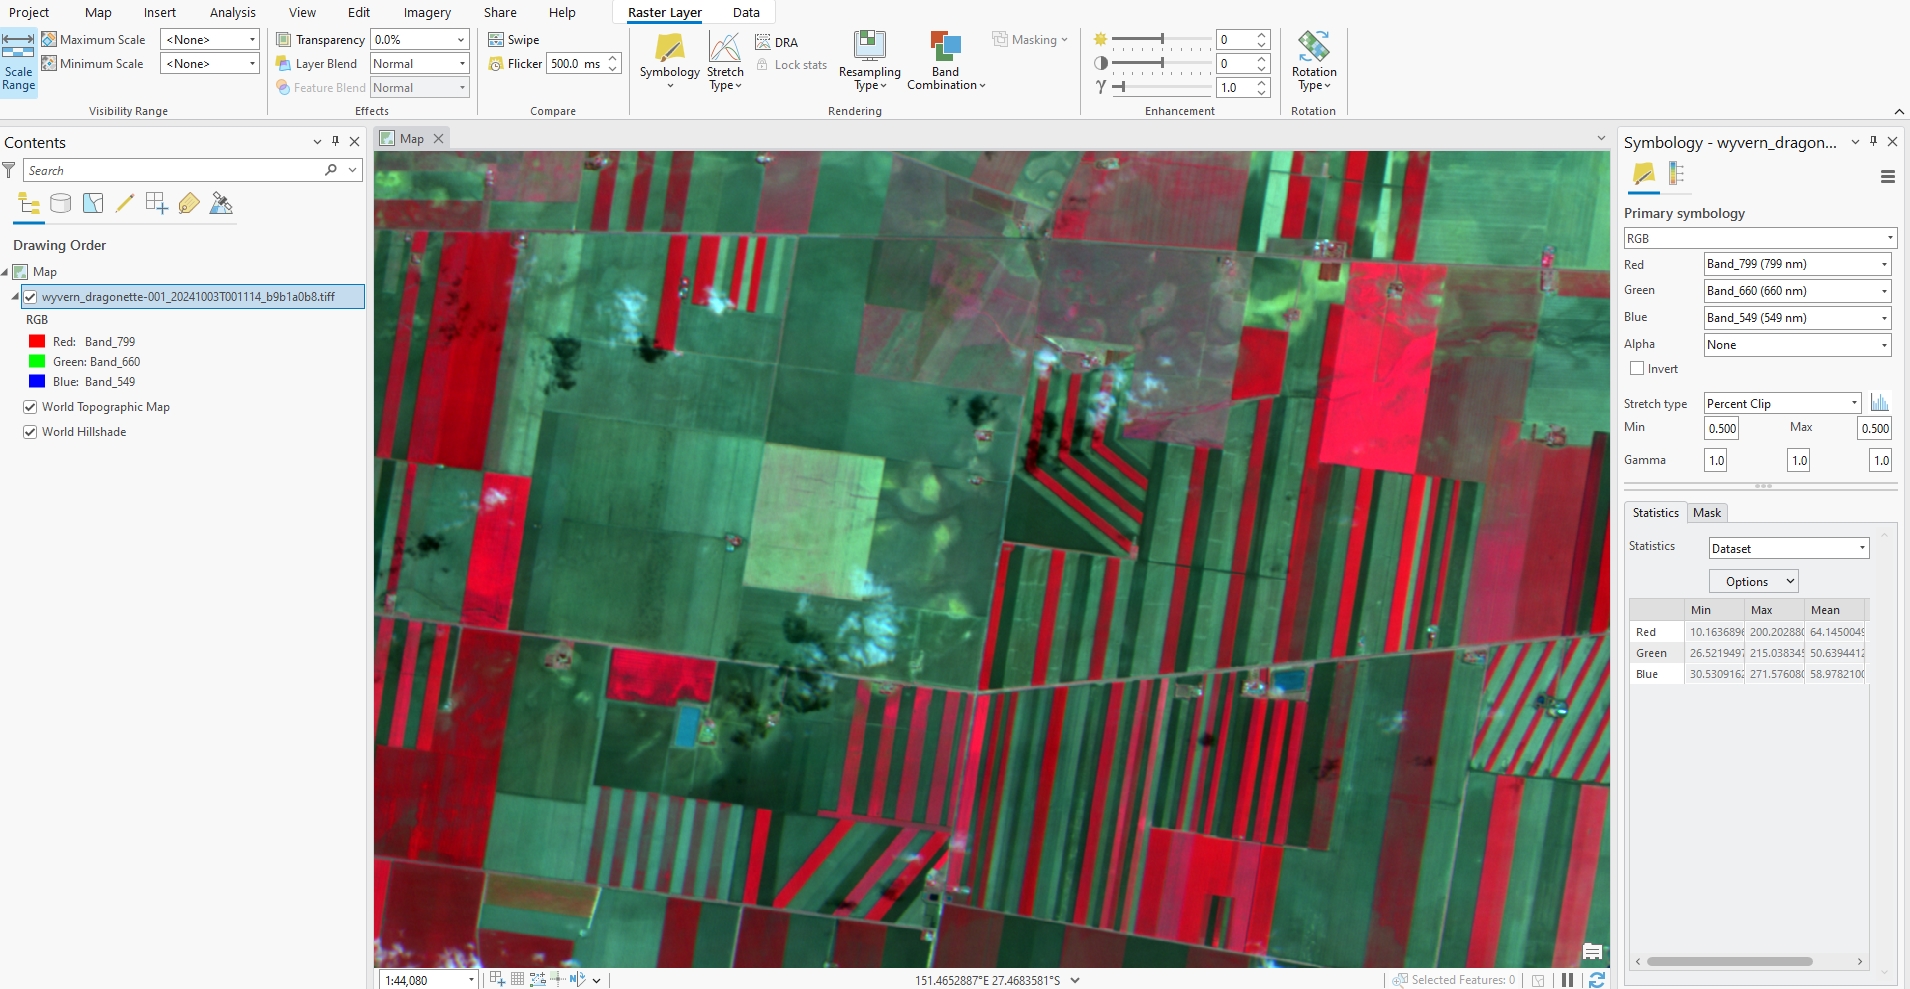Enable the Invert checkbox
The image size is (1910, 989).
[x=1637, y=369]
